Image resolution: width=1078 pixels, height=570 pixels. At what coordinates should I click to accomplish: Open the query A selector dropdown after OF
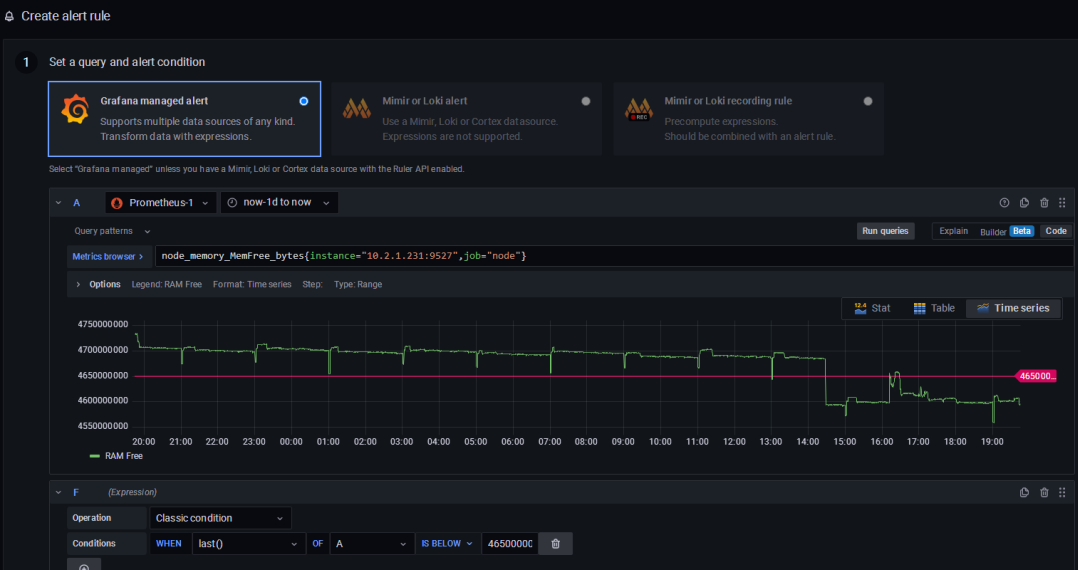pyautogui.click(x=372, y=544)
